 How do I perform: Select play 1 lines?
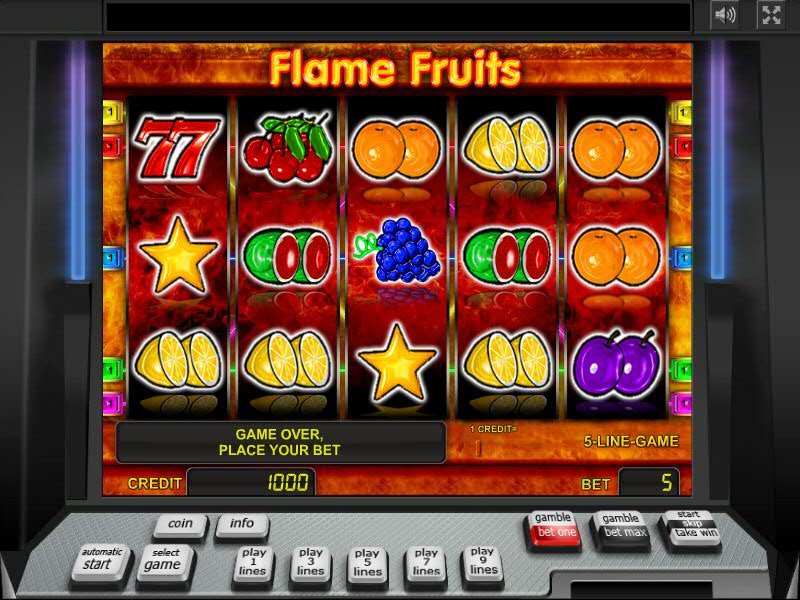pyautogui.click(x=254, y=565)
